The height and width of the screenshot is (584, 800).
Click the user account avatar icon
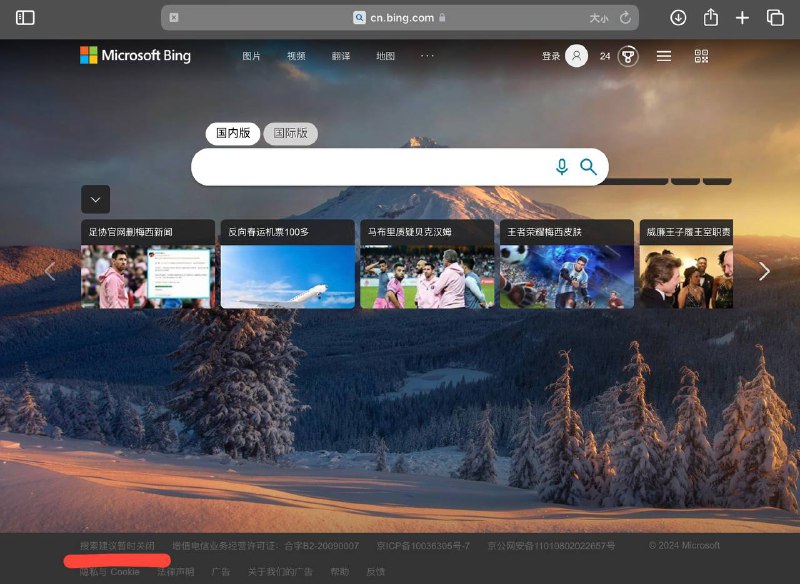coord(577,57)
